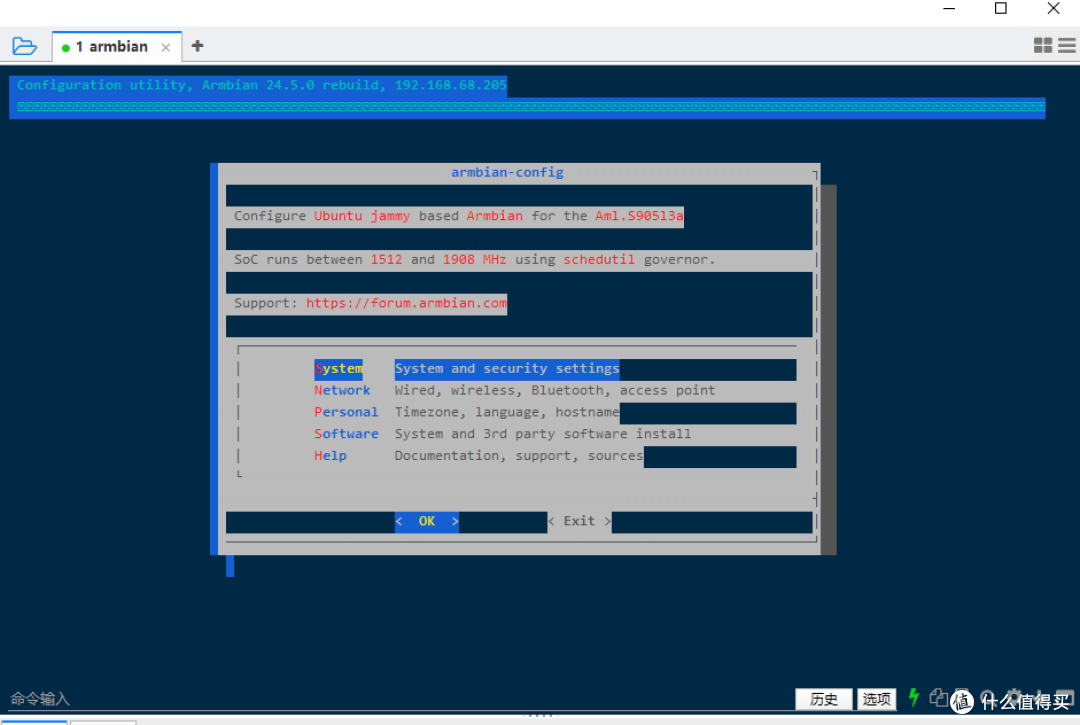The image size is (1080, 725).
Task: Click 'Wired, wireless, Bluetooth, access point' text
Action: pyautogui.click(x=555, y=390)
